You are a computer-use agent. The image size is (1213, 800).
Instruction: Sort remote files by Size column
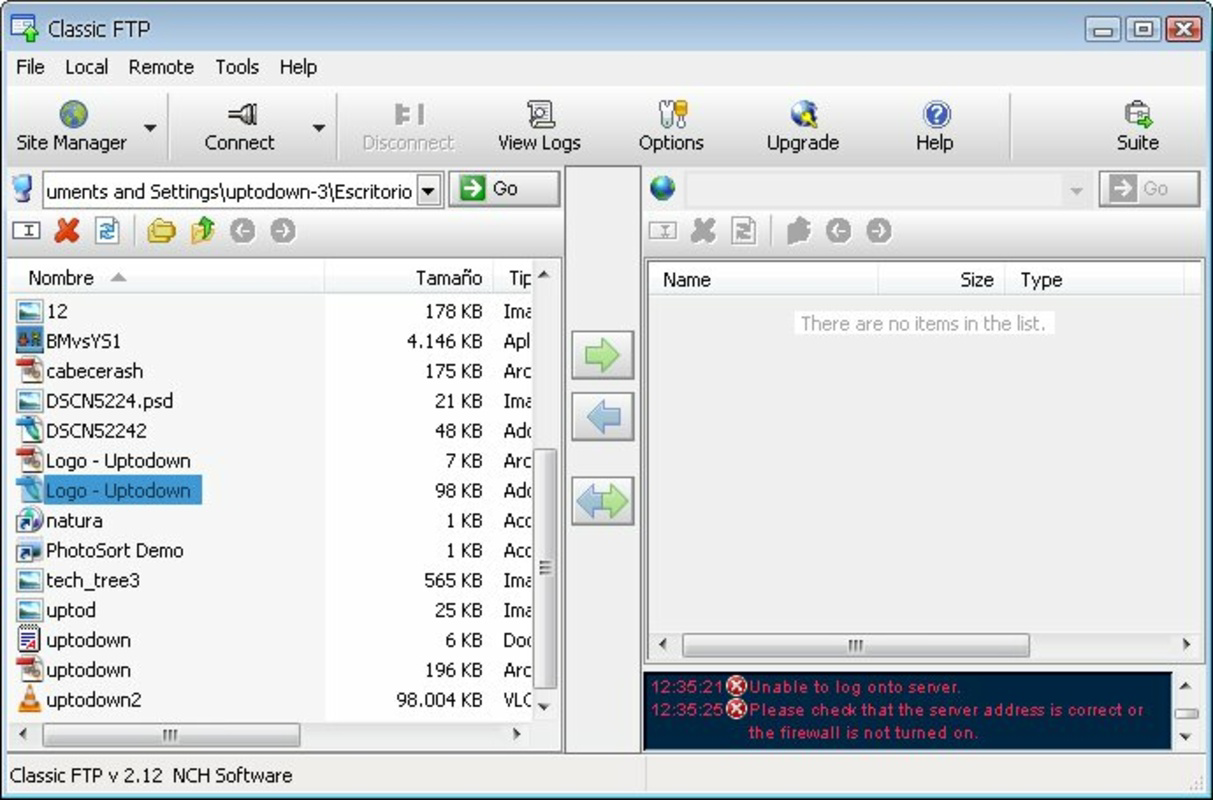pyautogui.click(x=942, y=280)
